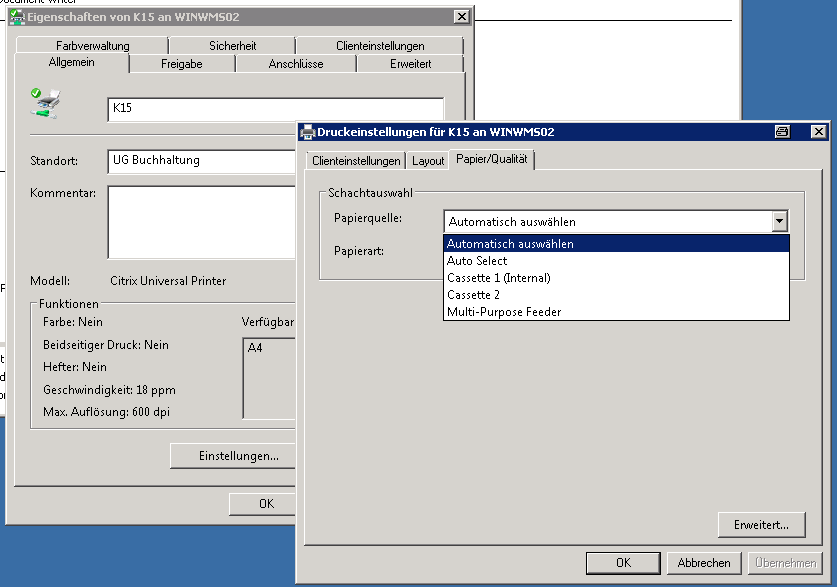The height and width of the screenshot is (587, 837).
Task: Open the Sicherheit tab
Action: point(232,46)
